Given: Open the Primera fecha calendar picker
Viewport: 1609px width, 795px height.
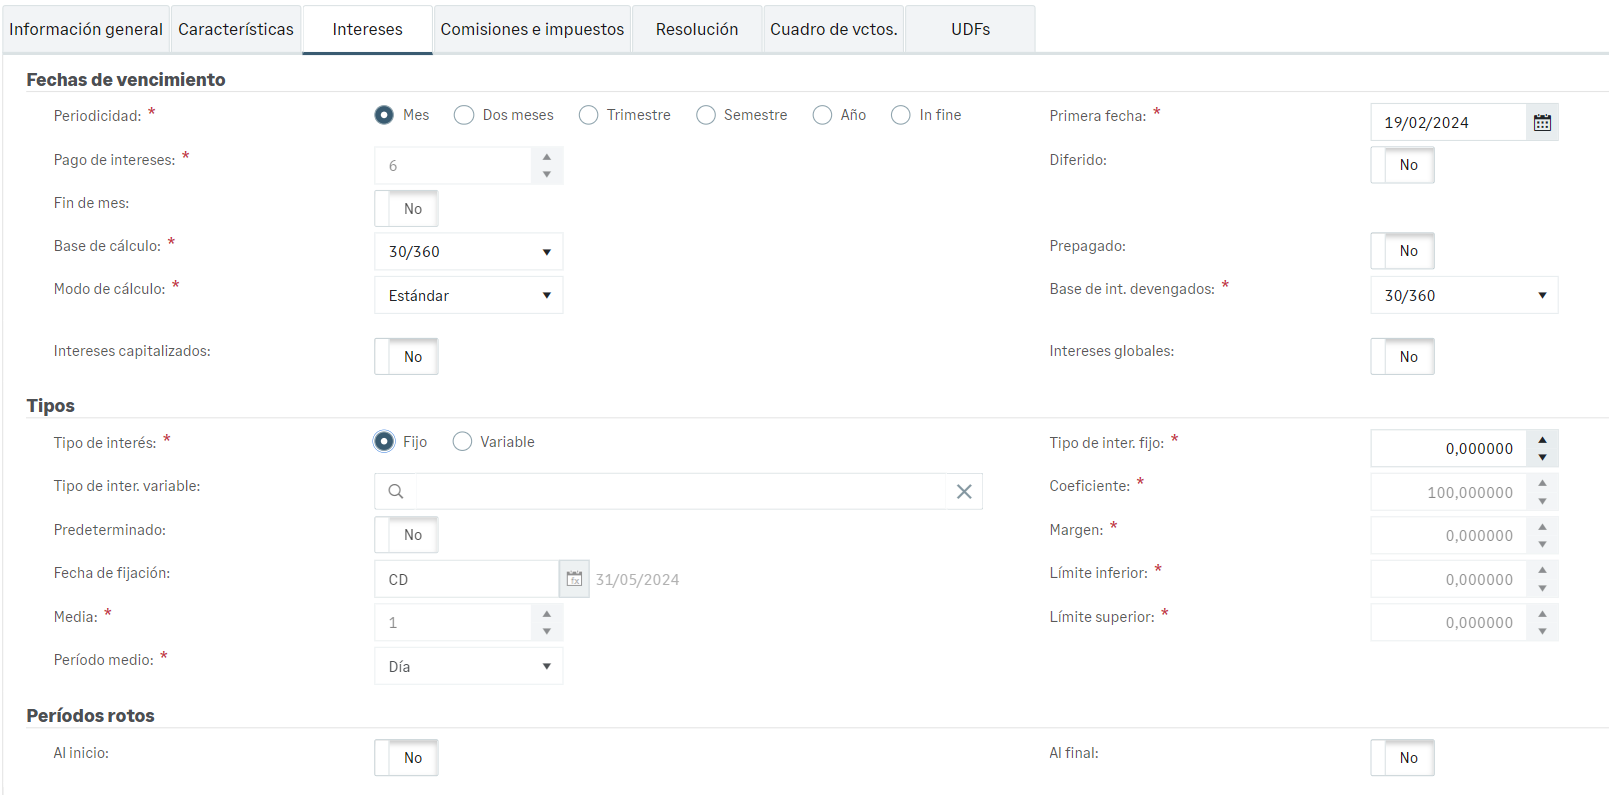Looking at the screenshot, I should coord(1542,123).
